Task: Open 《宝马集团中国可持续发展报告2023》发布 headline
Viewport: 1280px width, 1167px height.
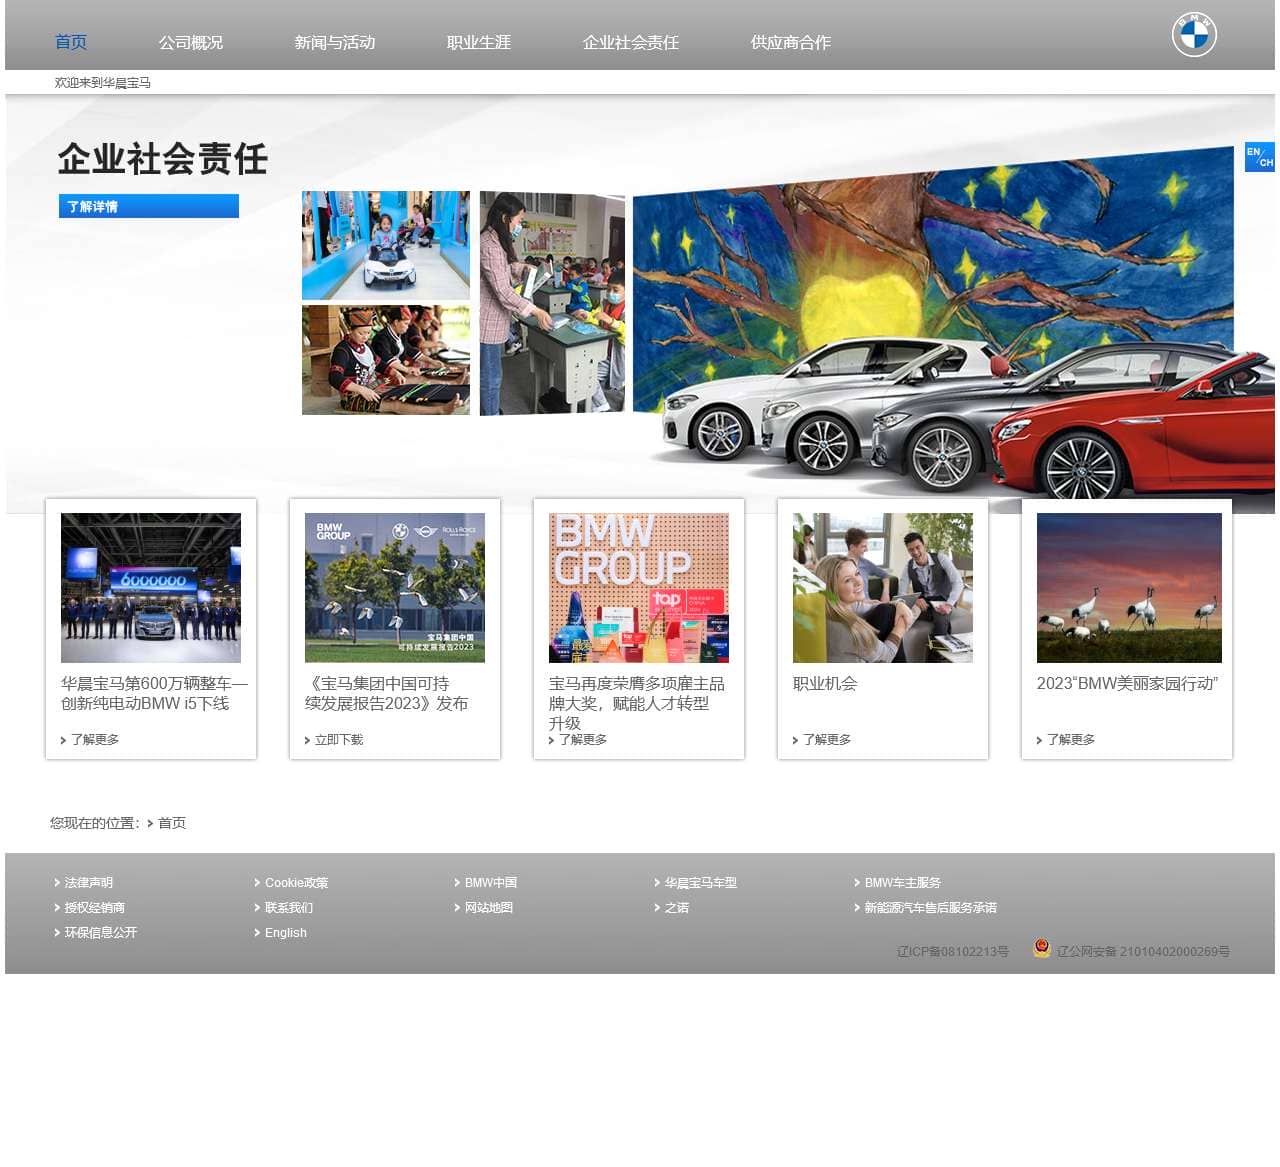Action: [x=387, y=693]
